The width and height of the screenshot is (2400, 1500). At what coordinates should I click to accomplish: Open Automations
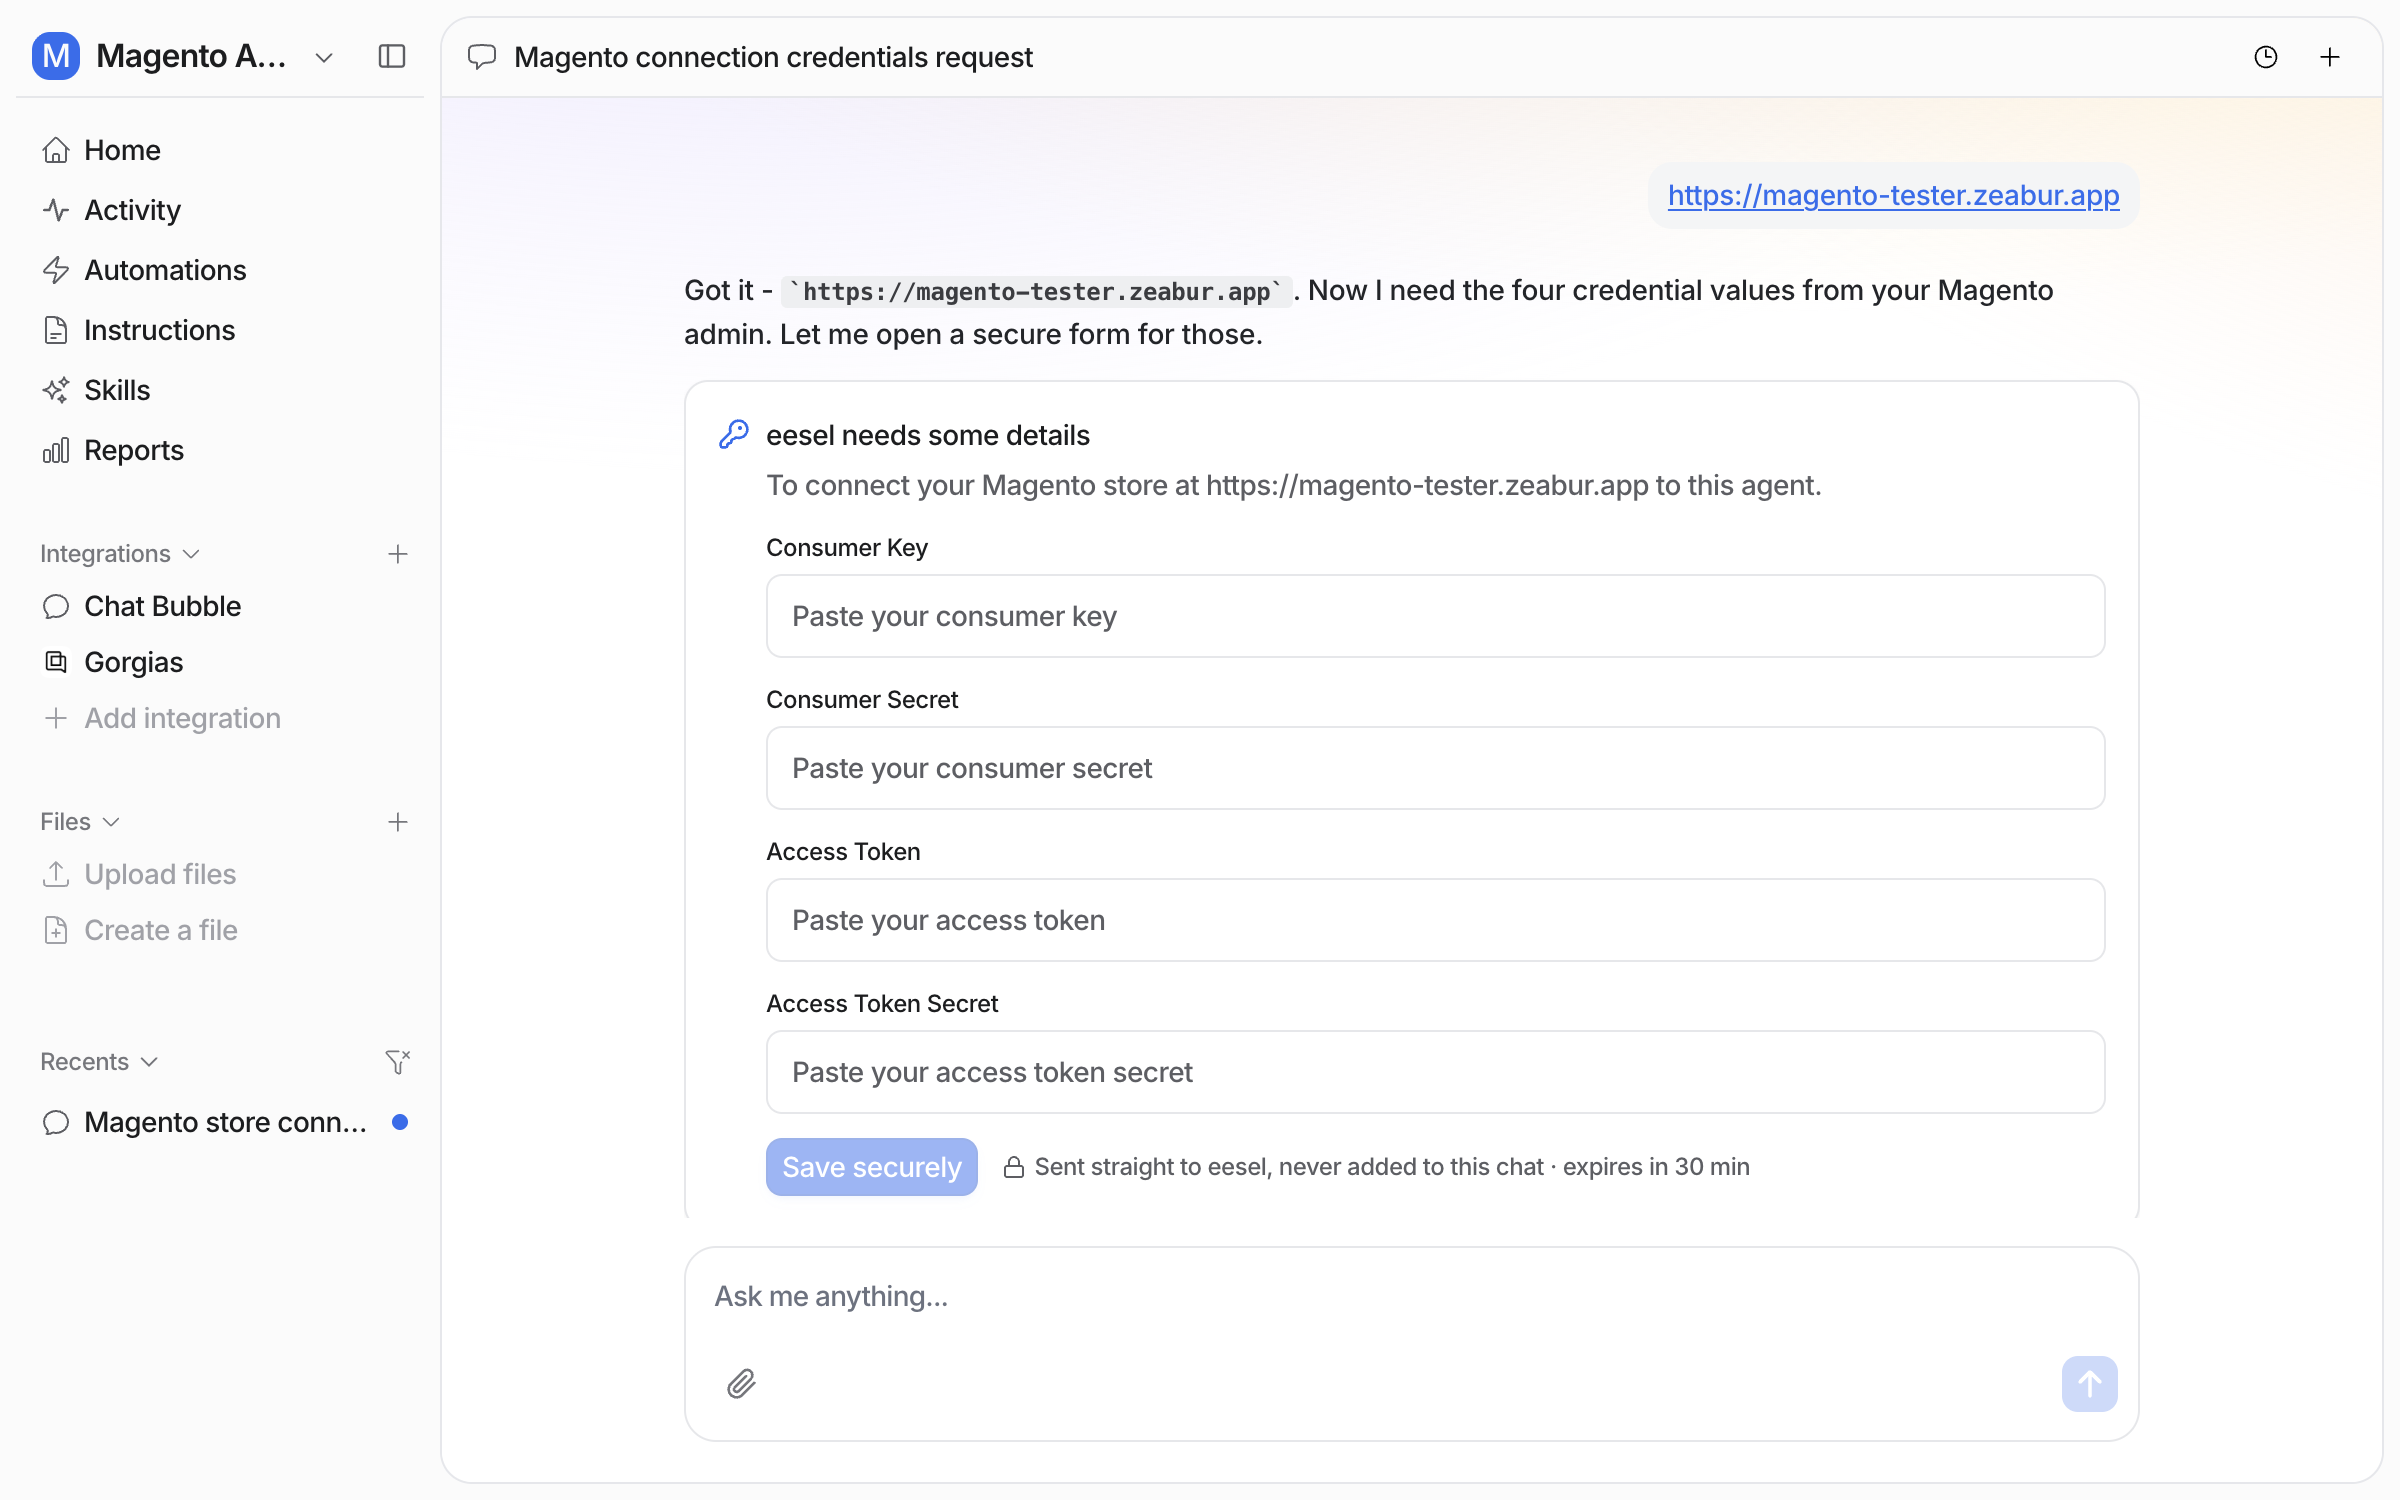click(220, 270)
